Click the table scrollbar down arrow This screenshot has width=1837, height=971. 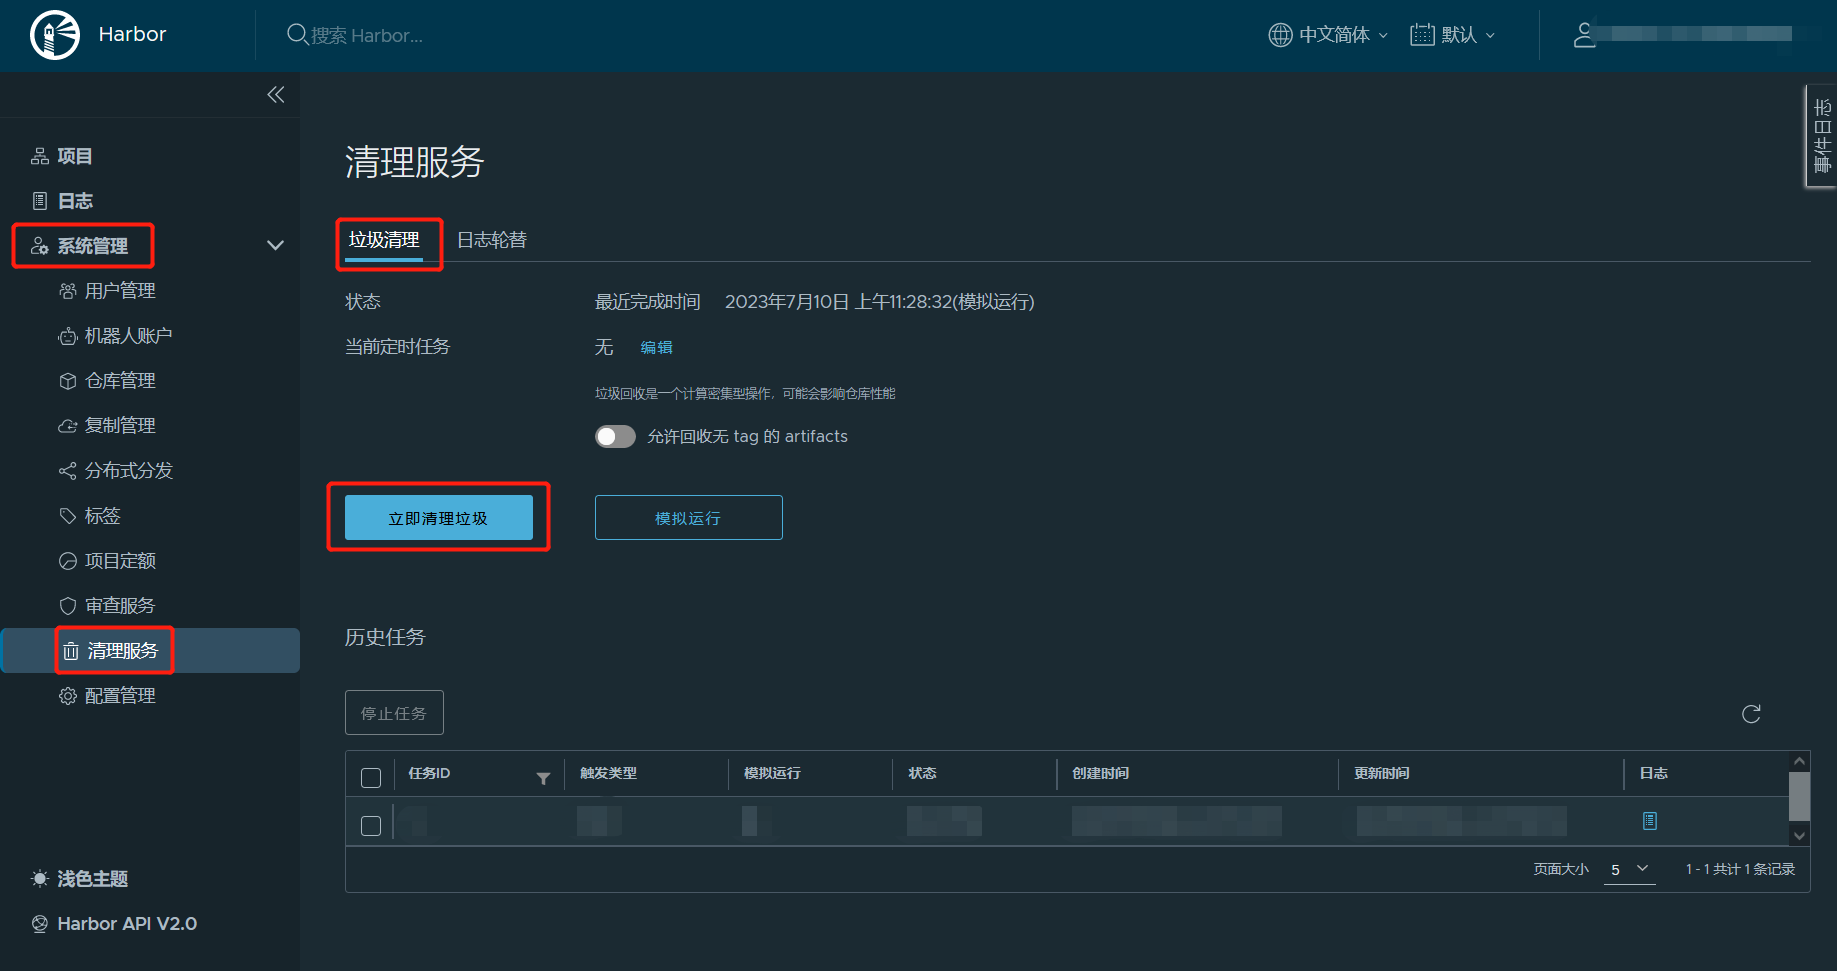click(1799, 836)
